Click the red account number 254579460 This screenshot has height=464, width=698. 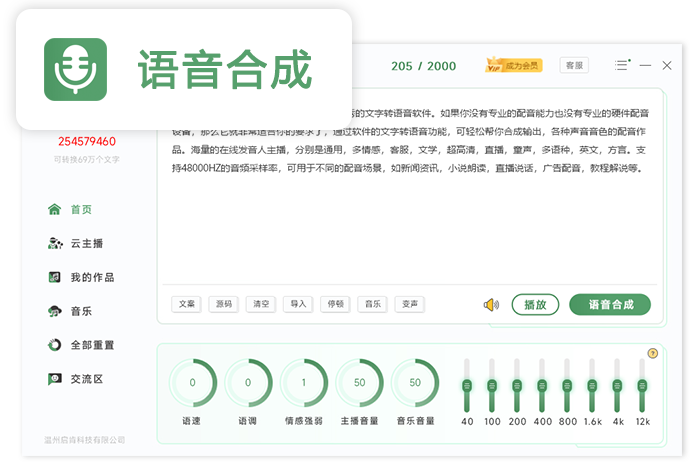click(x=87, y=142)
